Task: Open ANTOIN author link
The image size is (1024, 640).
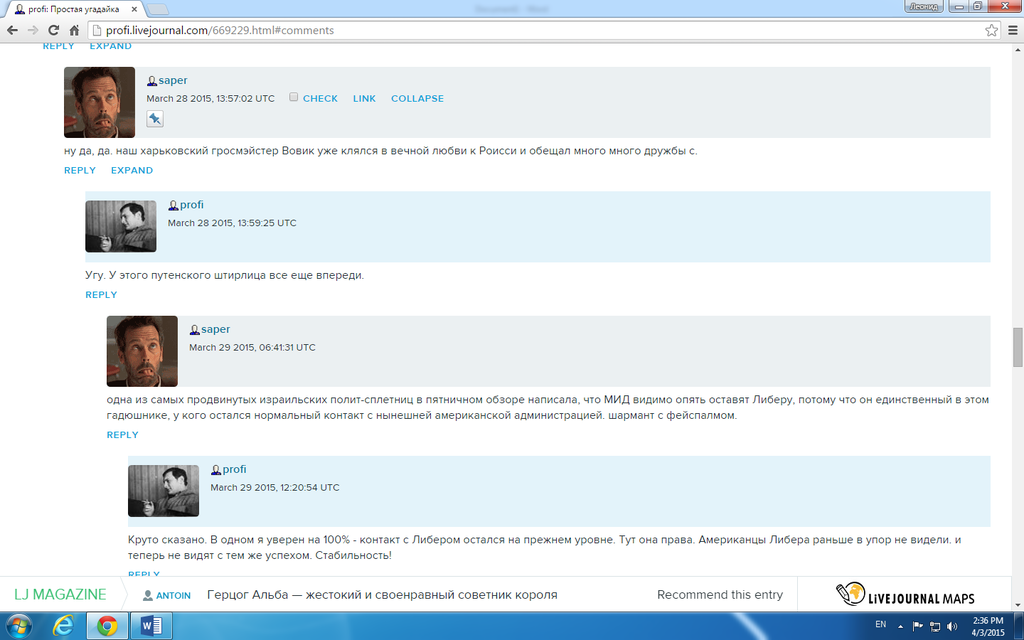Action: [x=173, y=596]
